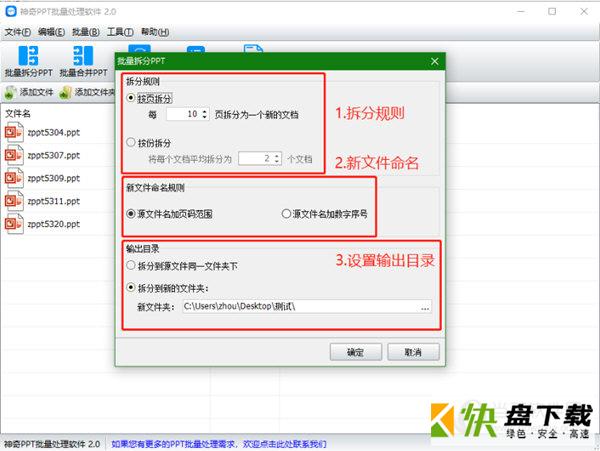Click the 文件名 column header
The height and width of the screenshot is (451, 600).
point(18,113)
